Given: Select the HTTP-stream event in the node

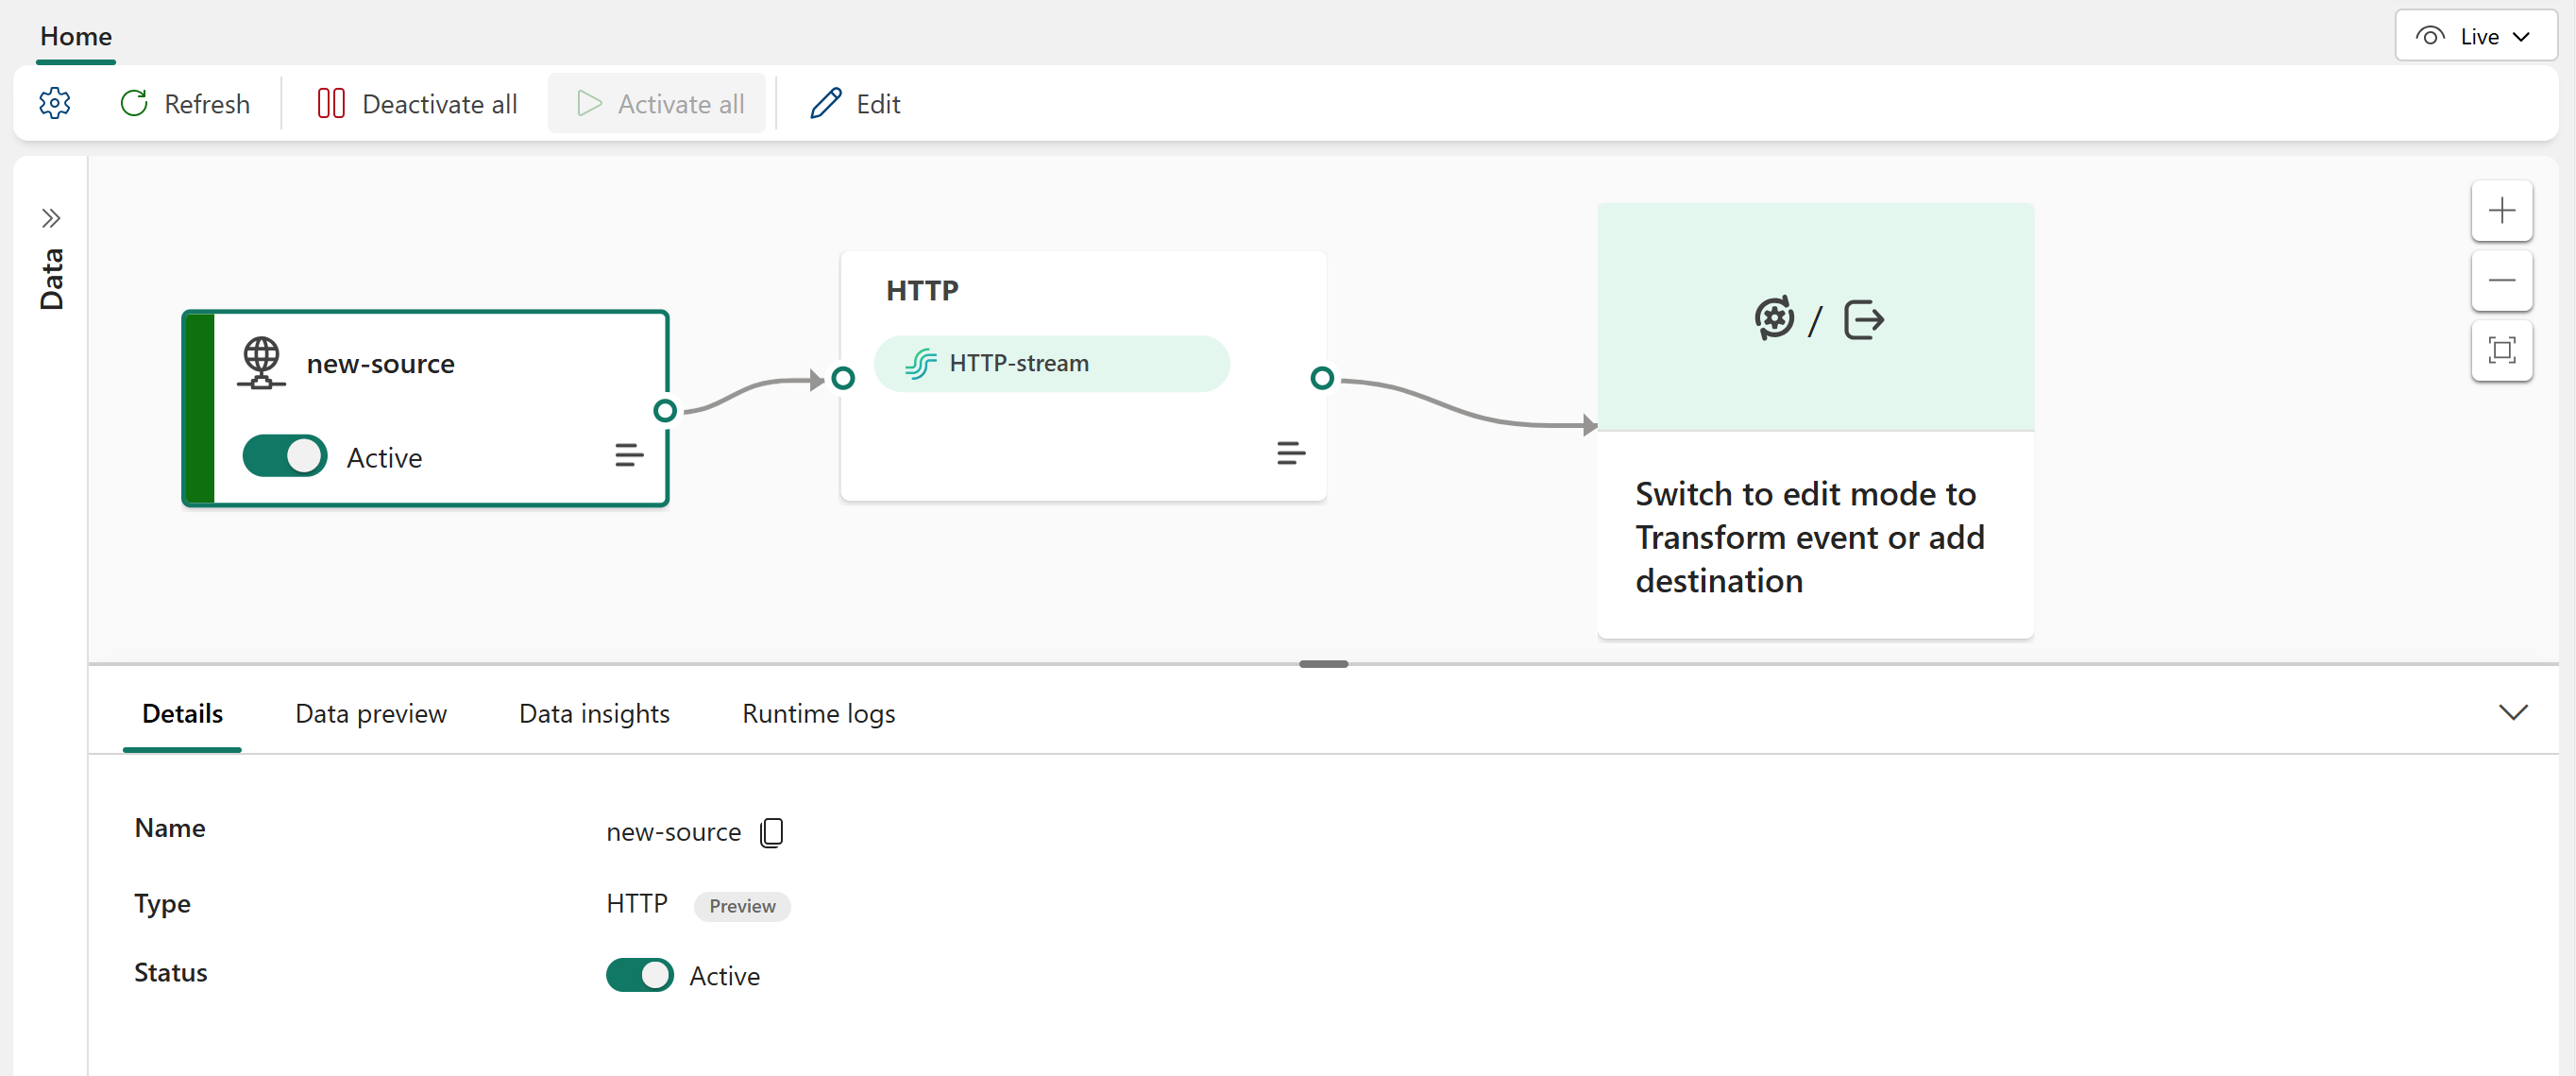Looking at the screenshot, I should (x=1050, y=363).
